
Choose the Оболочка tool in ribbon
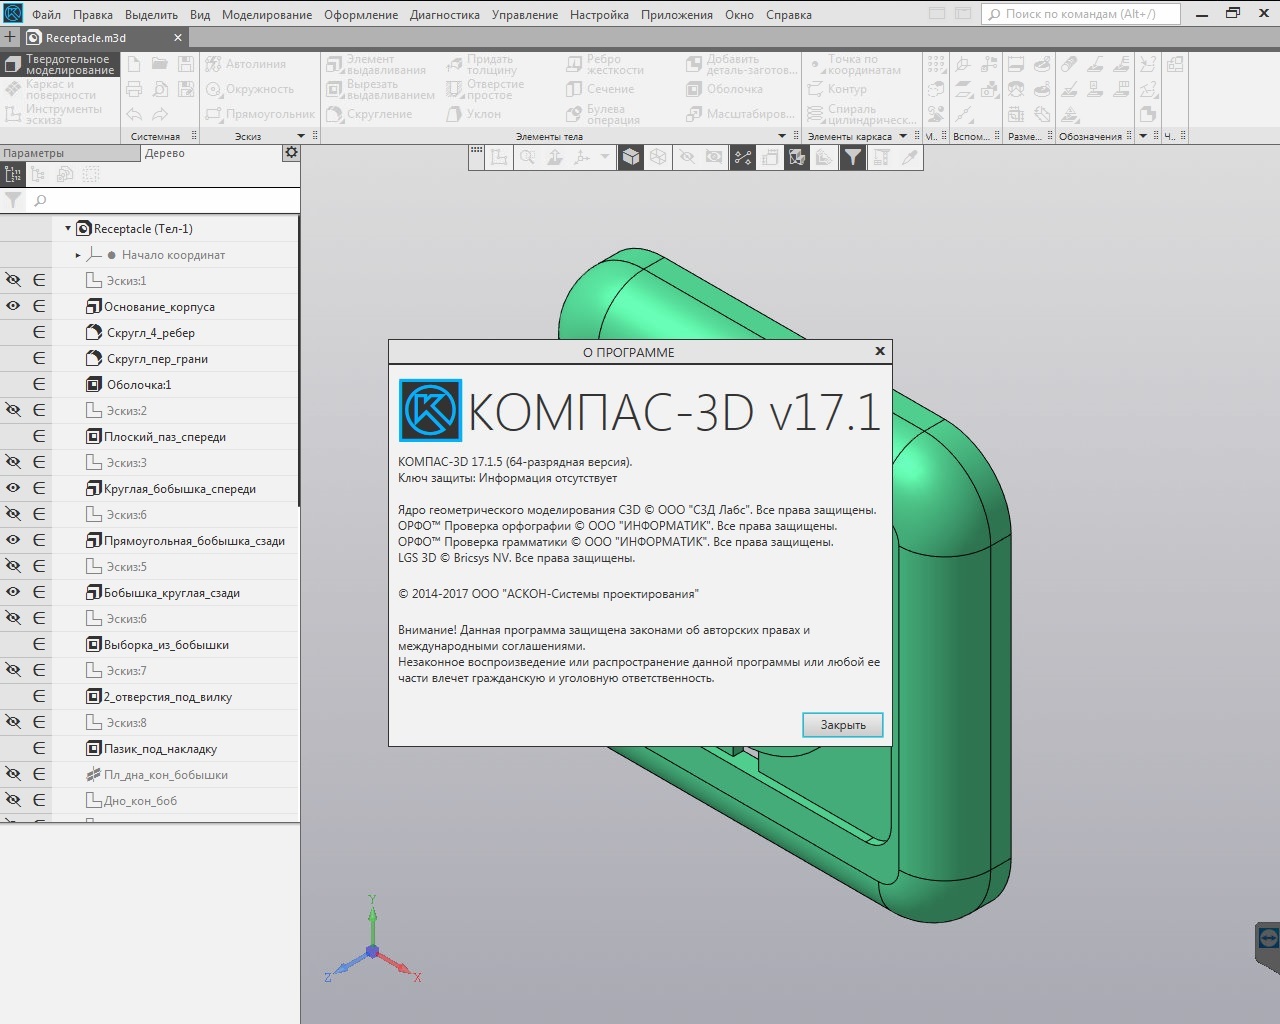point(725,89)
